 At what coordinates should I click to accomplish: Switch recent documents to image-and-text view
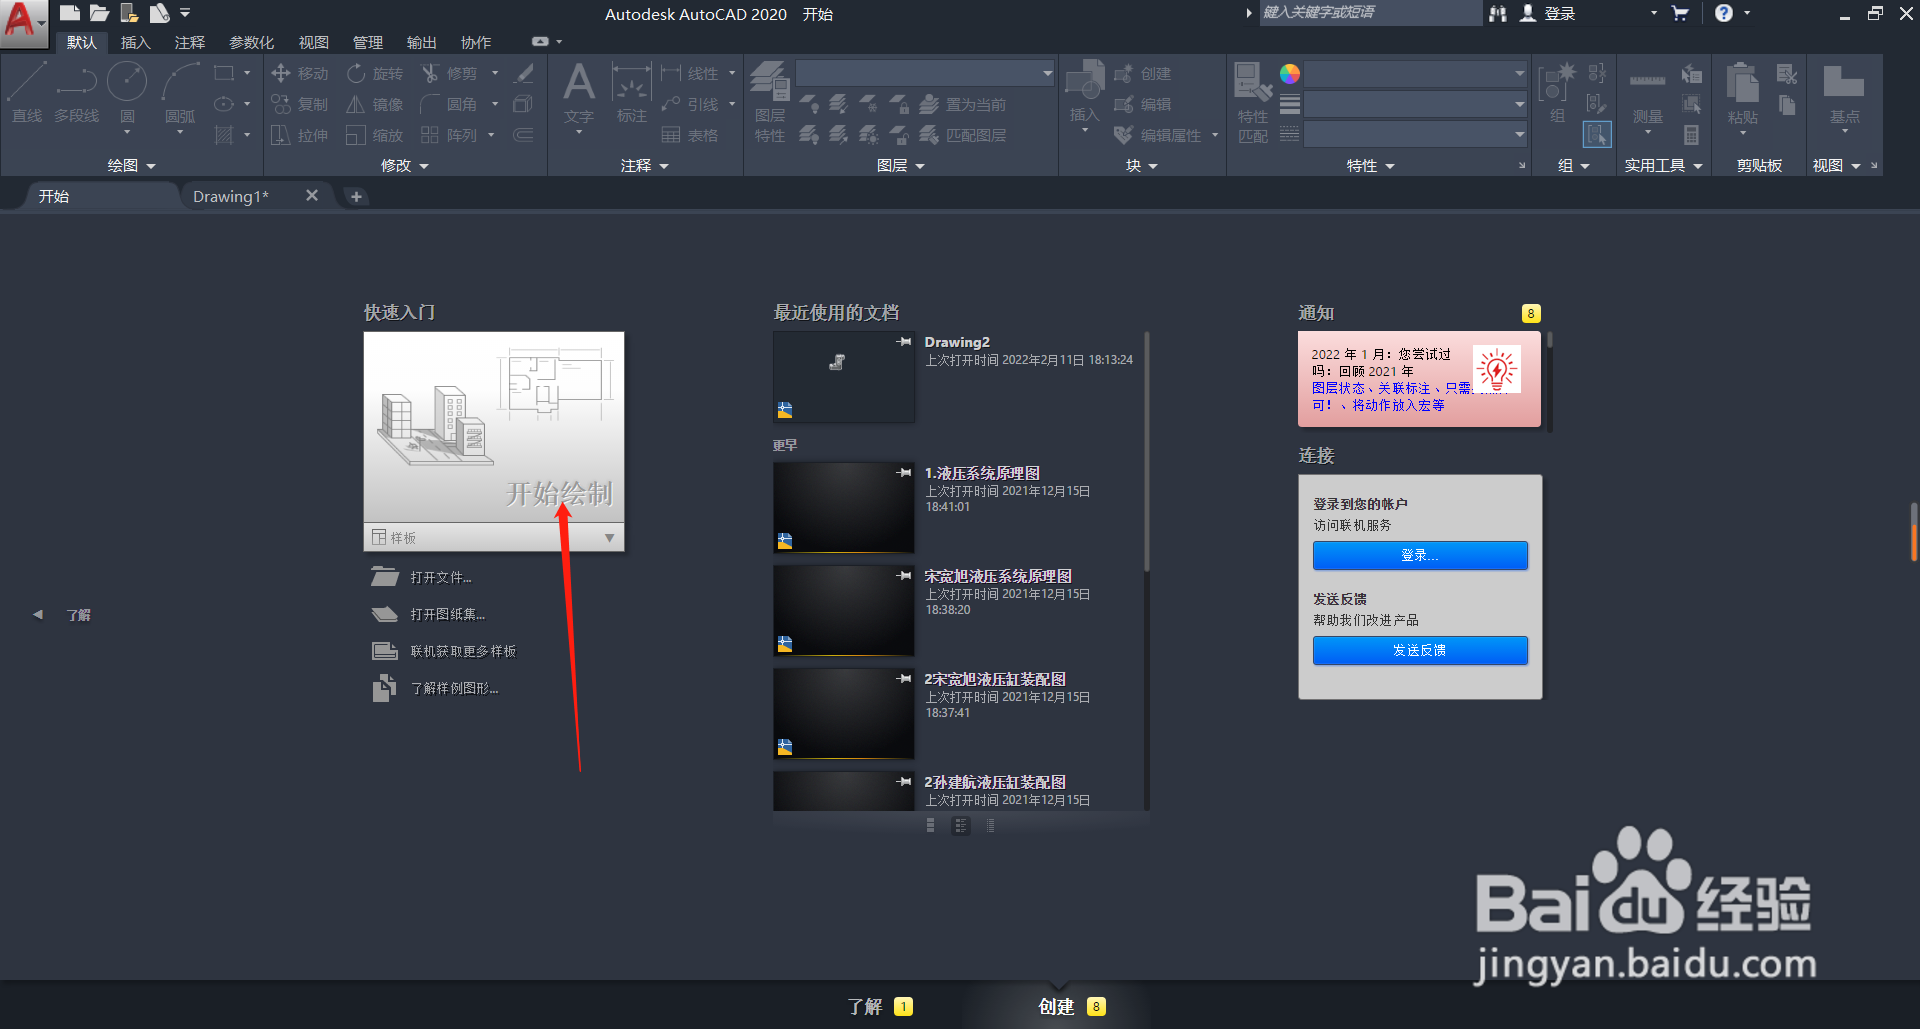coord(961,826)
